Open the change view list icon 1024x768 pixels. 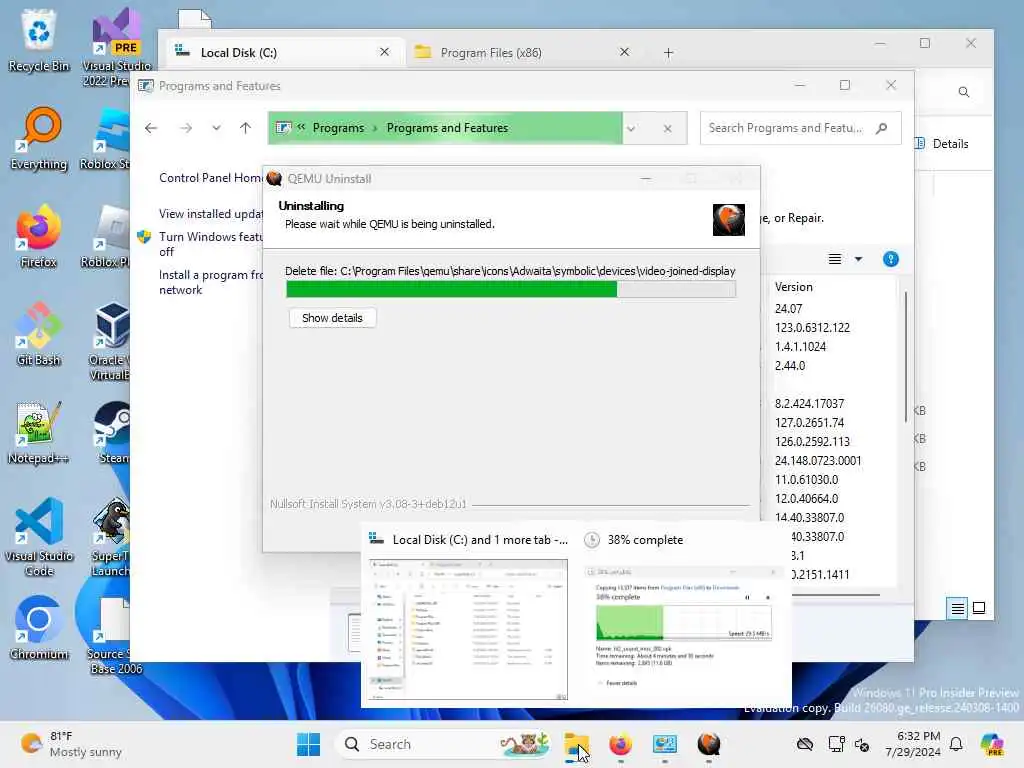pyautogui.click(x=835, y=259)
